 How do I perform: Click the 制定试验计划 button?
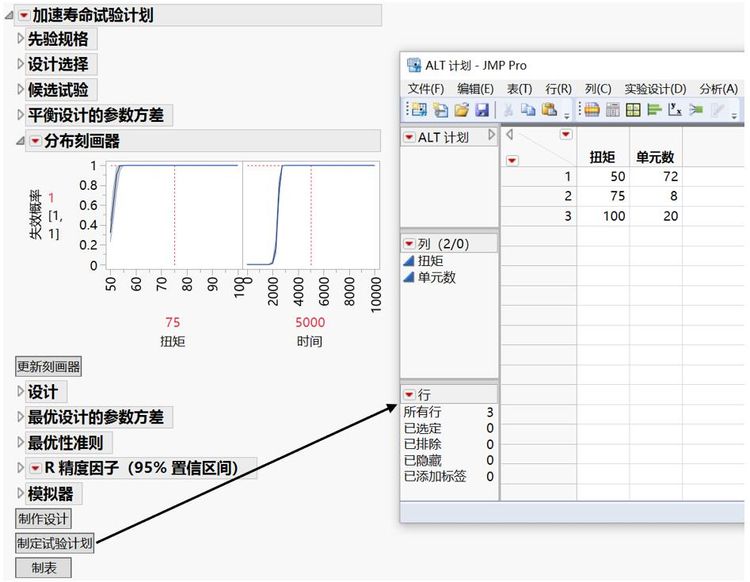pyautogui.click(x=55, y=543)
